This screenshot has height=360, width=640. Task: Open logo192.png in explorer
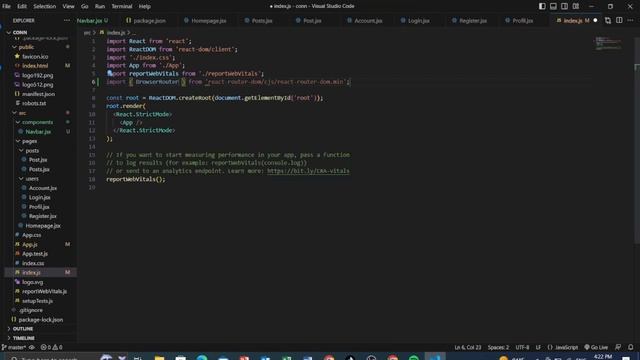(x=38, y=75)
